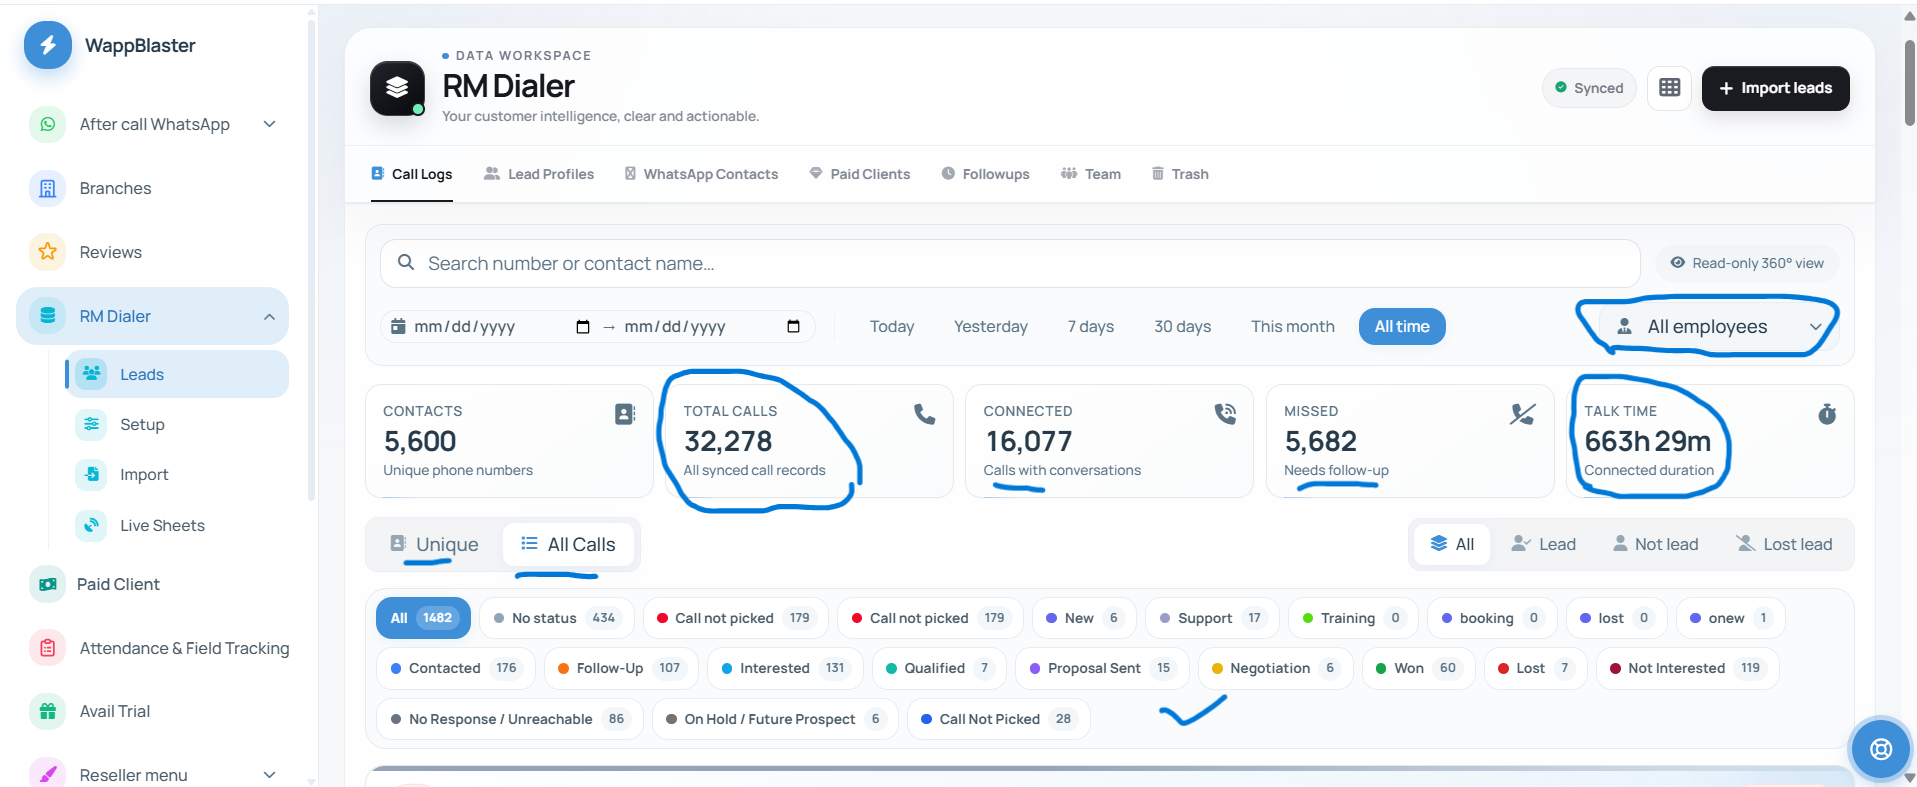Viewport: 1917px width, 787px height.
Task: Click the Reseller menu brush icon
Action: [47, 774]
